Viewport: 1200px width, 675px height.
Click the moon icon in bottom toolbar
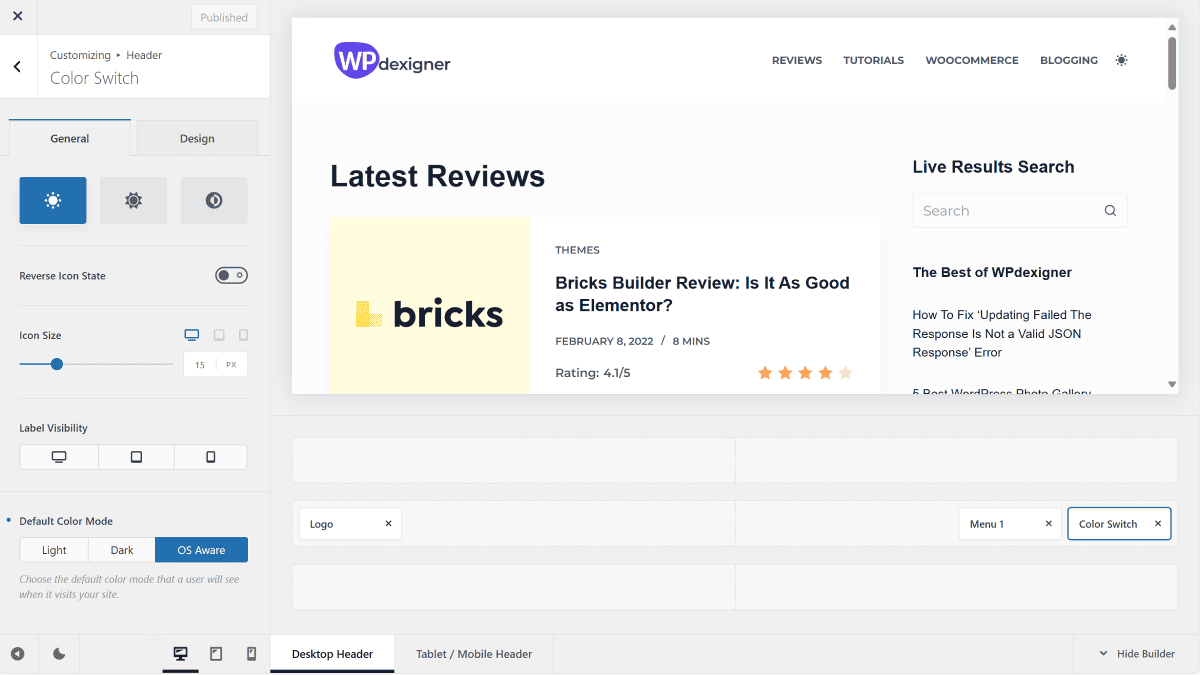point(58,653)
